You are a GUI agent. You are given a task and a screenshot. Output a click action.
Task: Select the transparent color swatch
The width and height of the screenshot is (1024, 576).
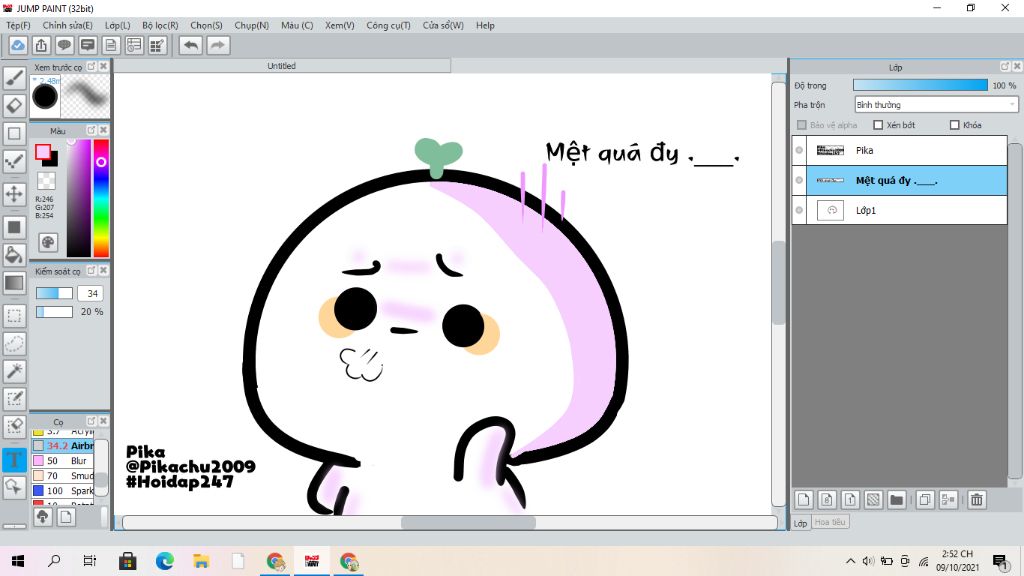click(46, 181)
